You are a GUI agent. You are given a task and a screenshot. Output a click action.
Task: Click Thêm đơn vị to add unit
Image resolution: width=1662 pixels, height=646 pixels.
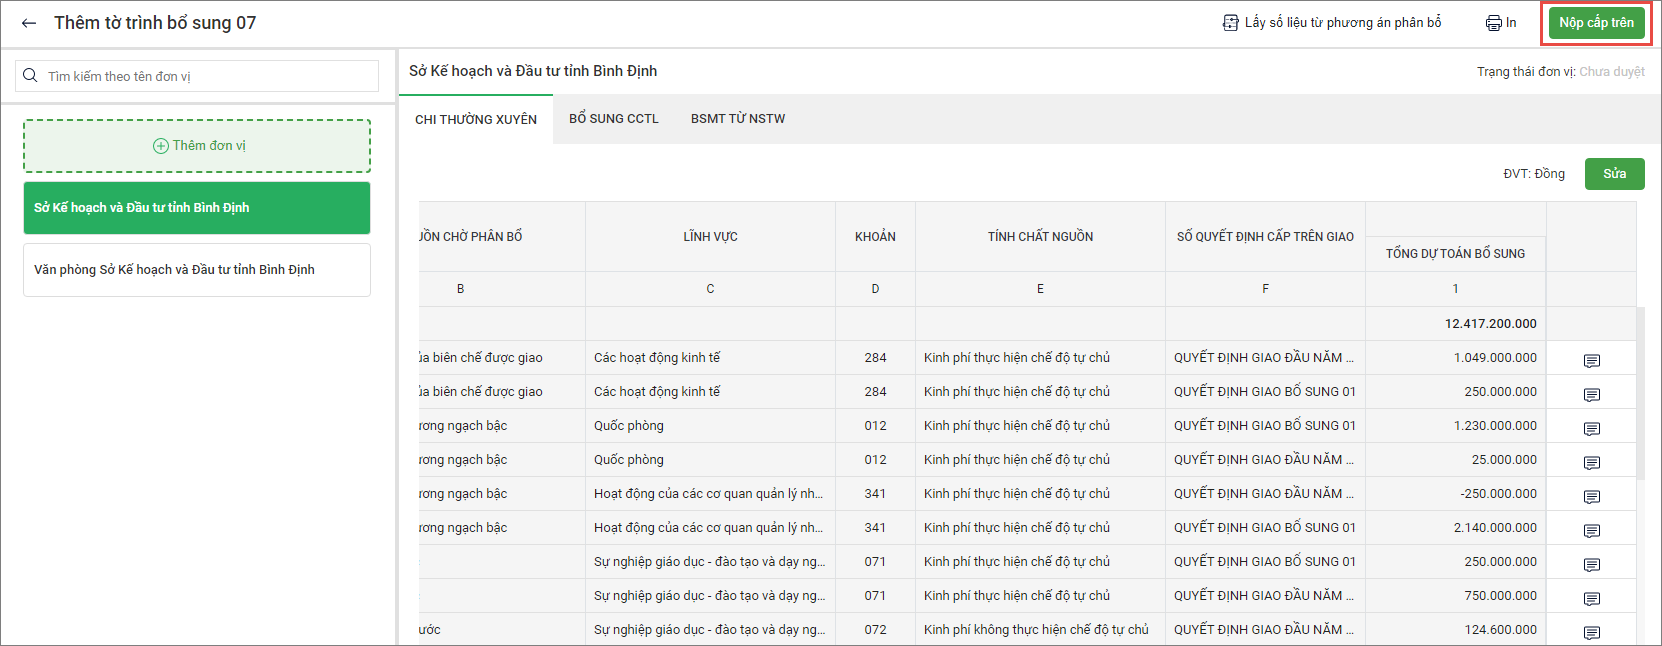[x=197, y=146]
